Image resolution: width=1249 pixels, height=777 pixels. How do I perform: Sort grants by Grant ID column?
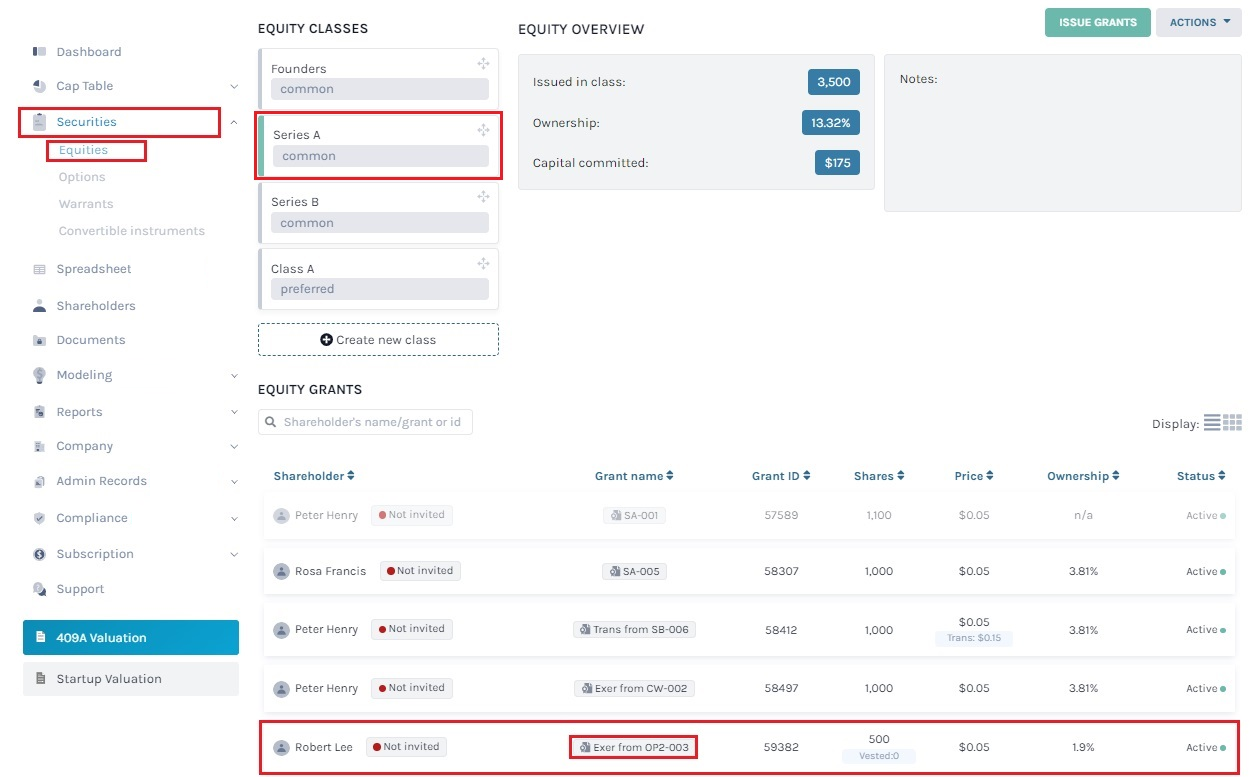pos(781,476)
